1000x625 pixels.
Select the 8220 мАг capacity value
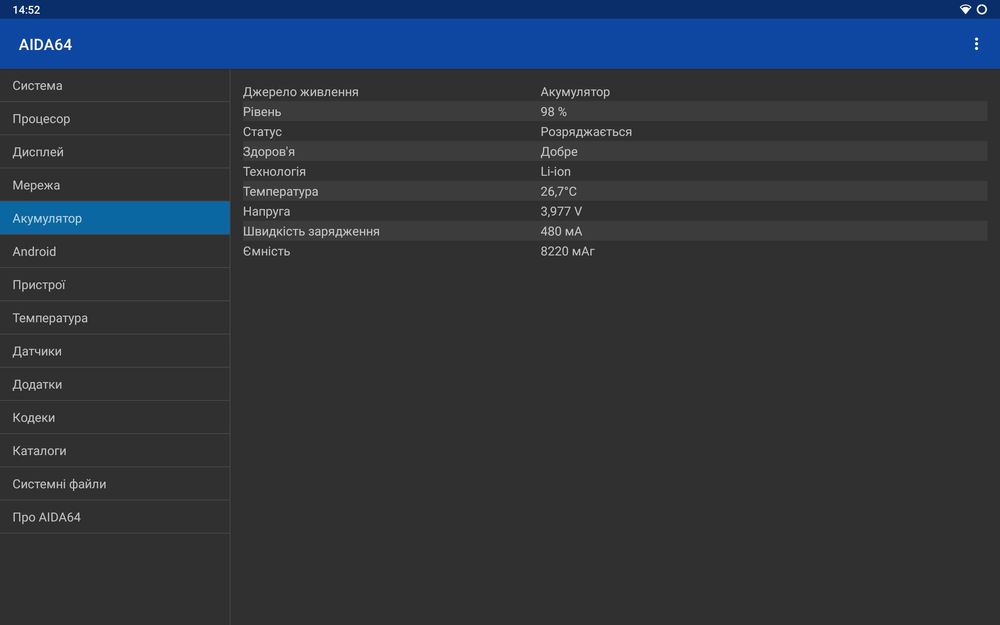pos(568,251)
